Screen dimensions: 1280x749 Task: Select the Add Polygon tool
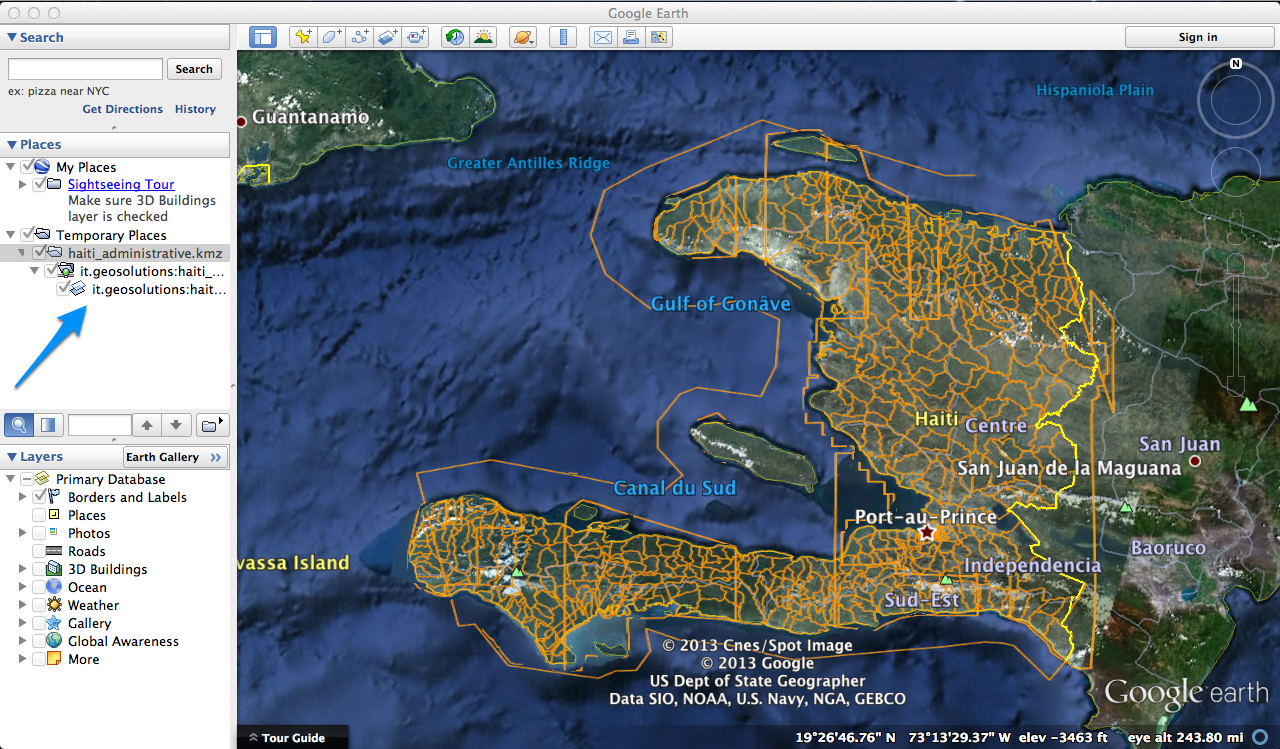[x=331, y=37]
